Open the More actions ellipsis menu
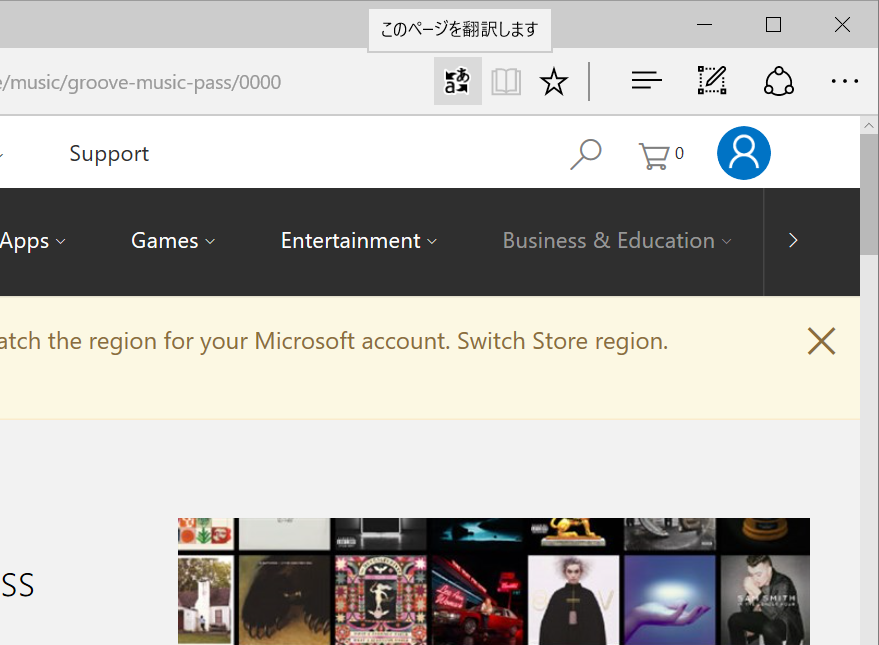This screenshot has width=879, height=645. (844, 81)
